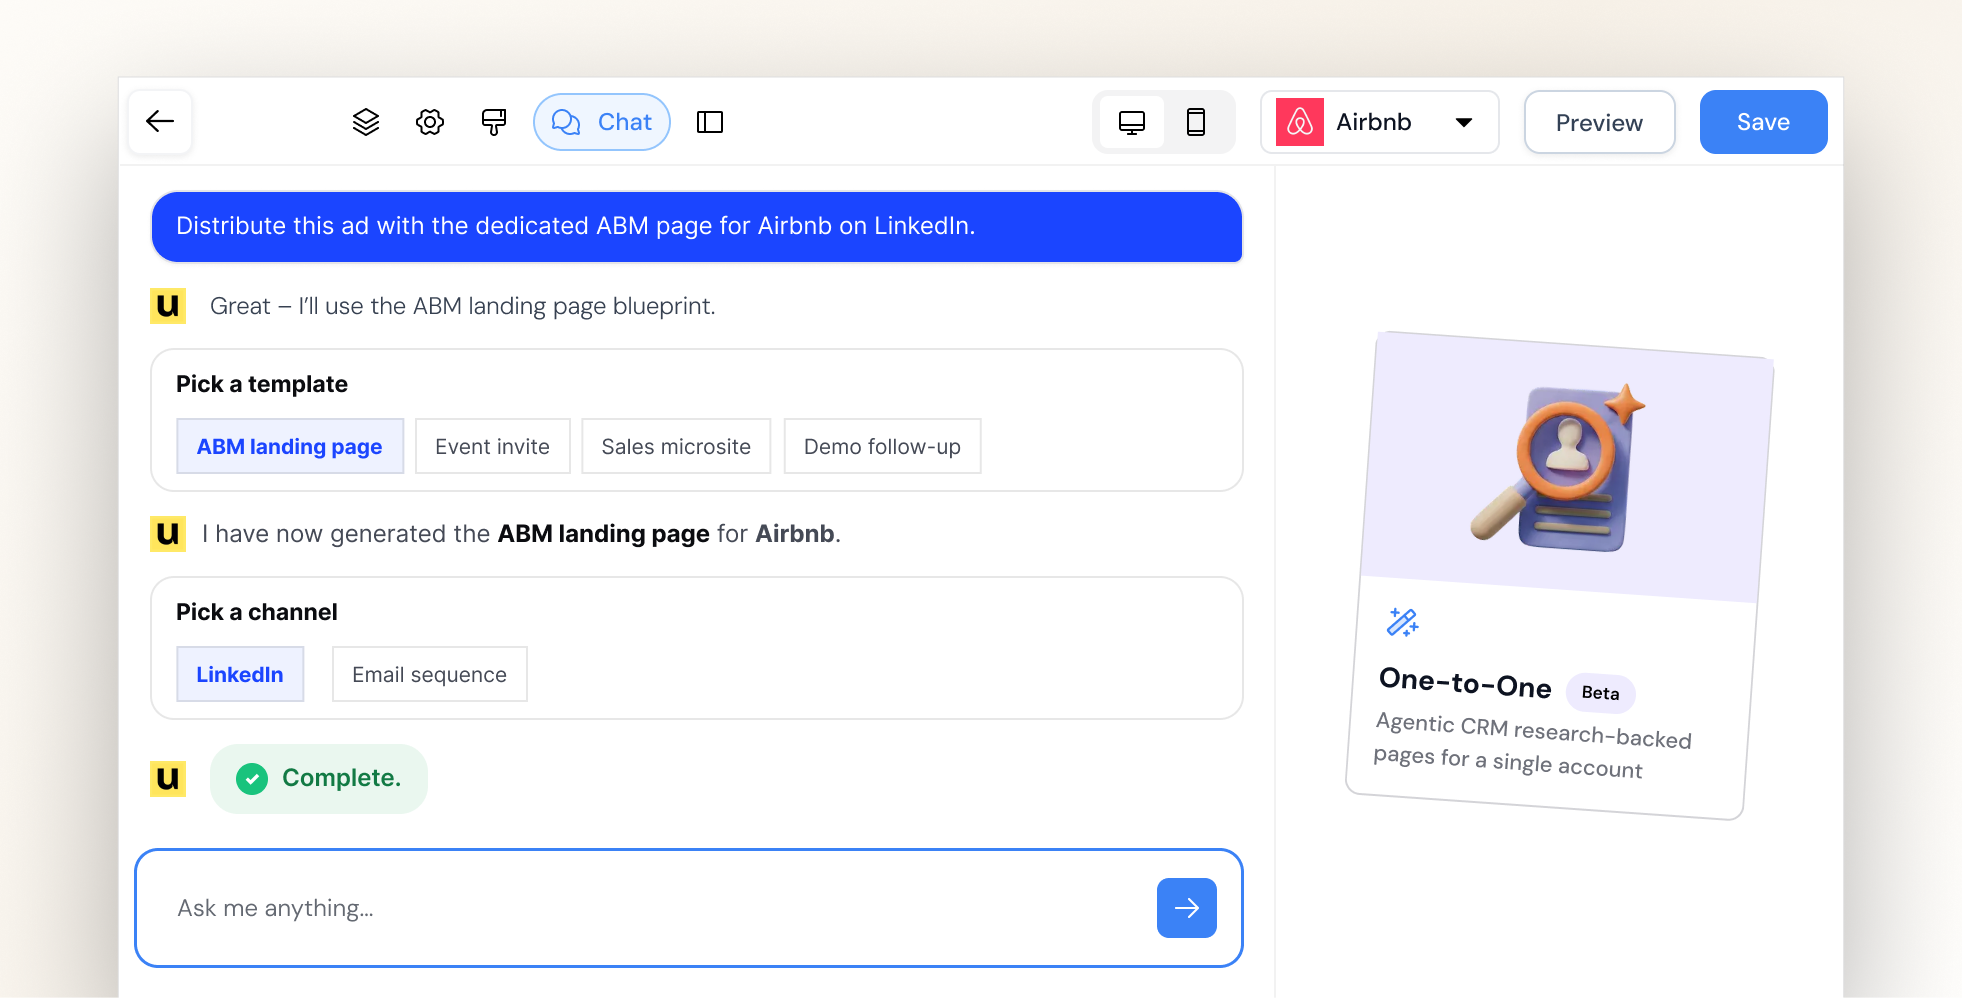Image resolution: width=1962 pixels, height=998 pixels.
Task: Click the back arrow button
Action: pyautogui.click(x=160, y=122)
